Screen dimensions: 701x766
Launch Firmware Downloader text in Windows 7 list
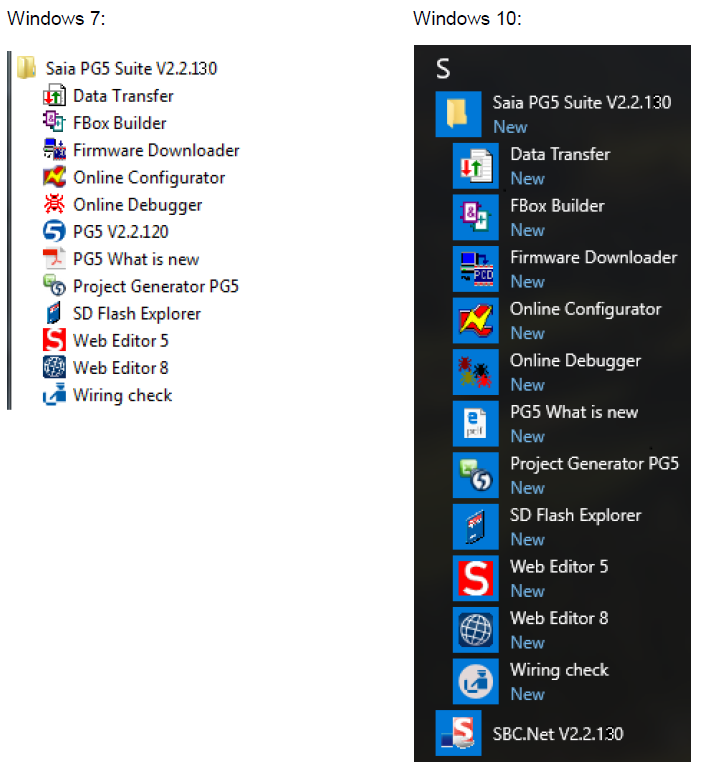(x=156, y=150)
